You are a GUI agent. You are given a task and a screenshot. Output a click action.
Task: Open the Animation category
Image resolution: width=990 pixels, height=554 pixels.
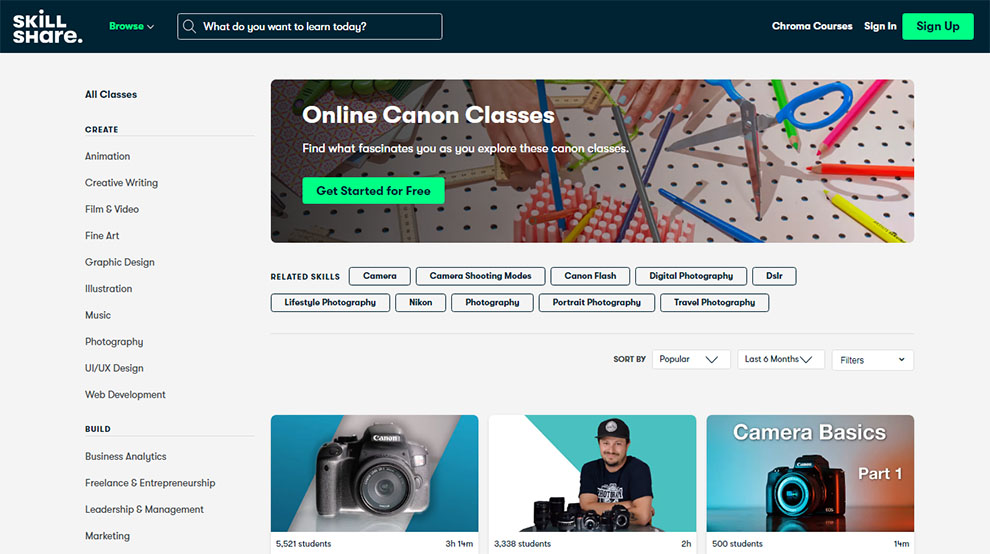(x=107, y=156)
